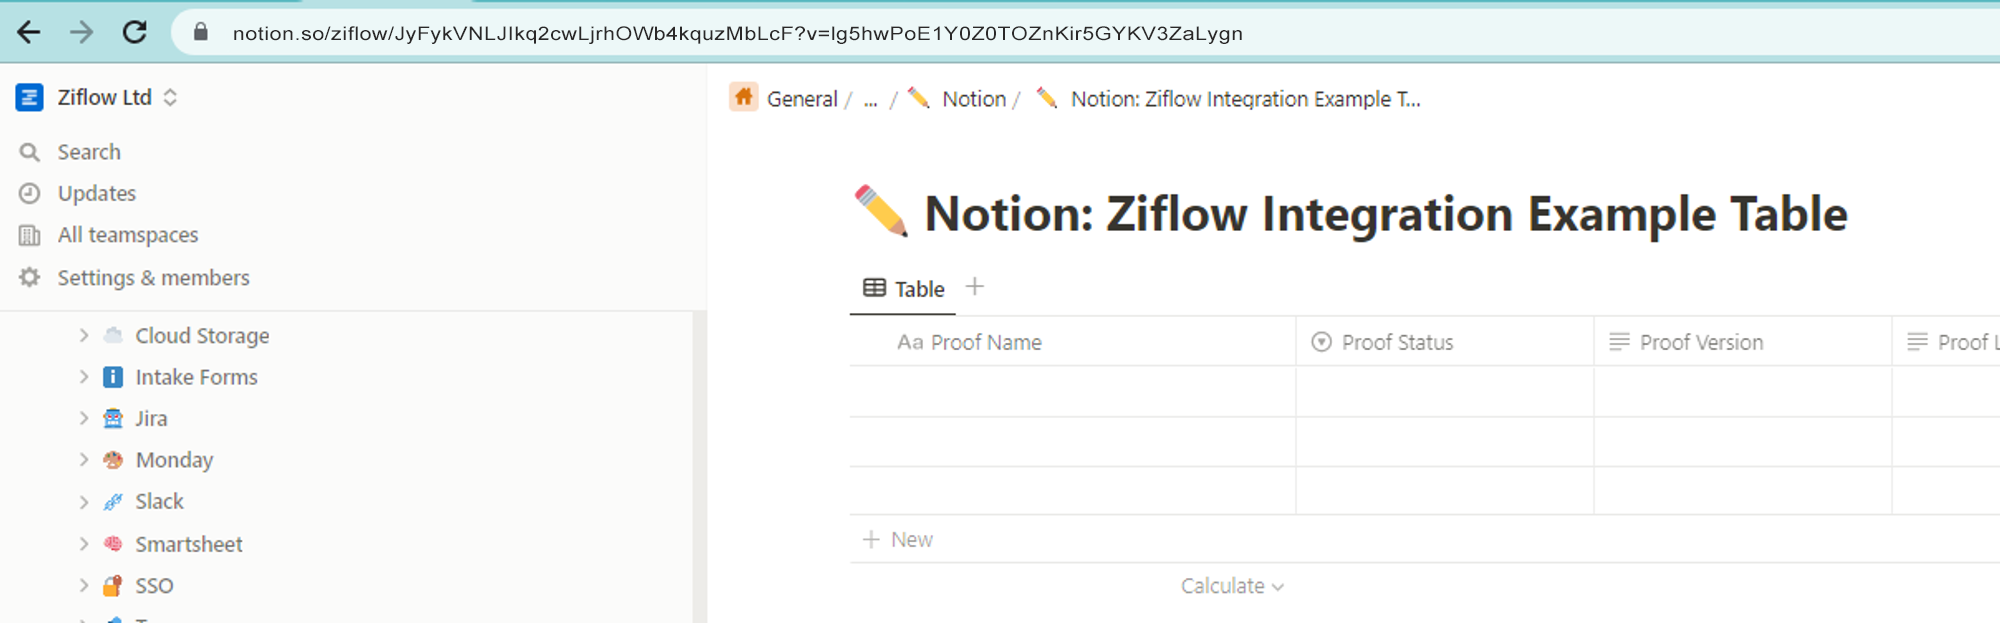Open Search in the sidebar
2000x623 pixels.
89,152
